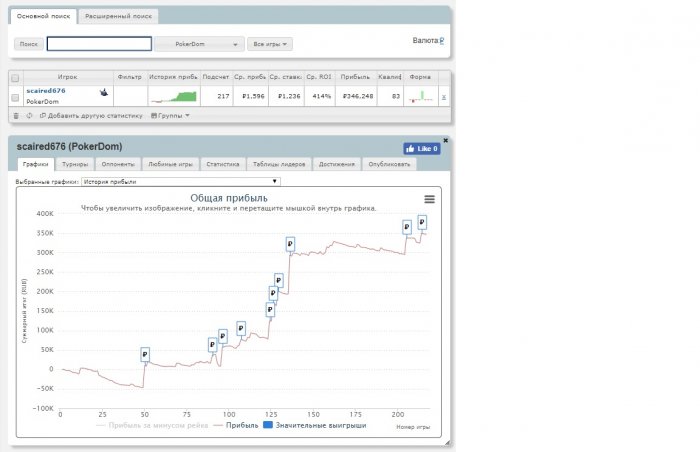Open the PokerDom site dropdown
Viewport: 700px width, 452px height.
(x=200, y=44)
